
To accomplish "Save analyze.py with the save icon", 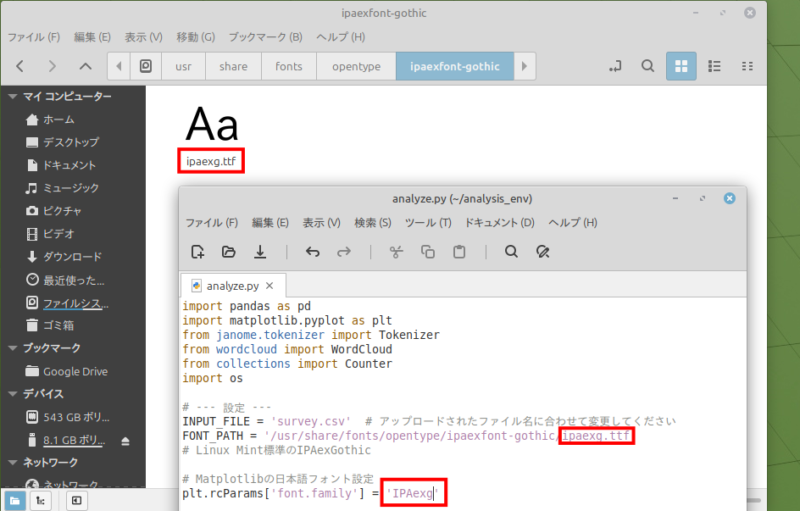I will tap(260, 252).
